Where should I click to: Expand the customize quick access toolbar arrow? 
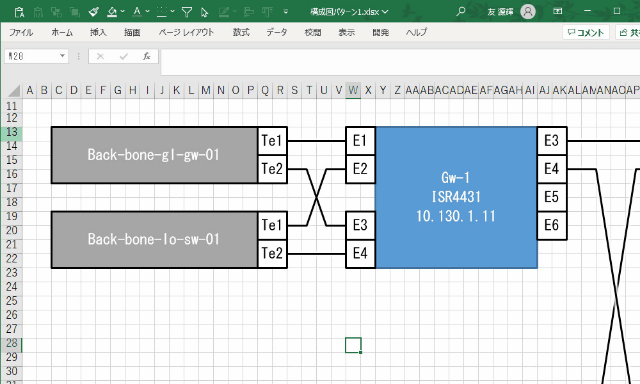(x=286, y=11)
